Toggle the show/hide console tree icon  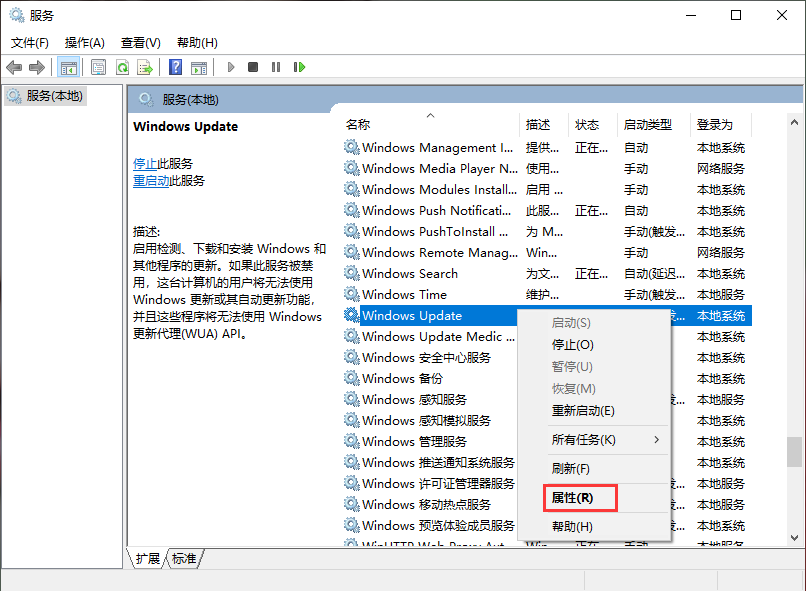click(x=69, y=67)
